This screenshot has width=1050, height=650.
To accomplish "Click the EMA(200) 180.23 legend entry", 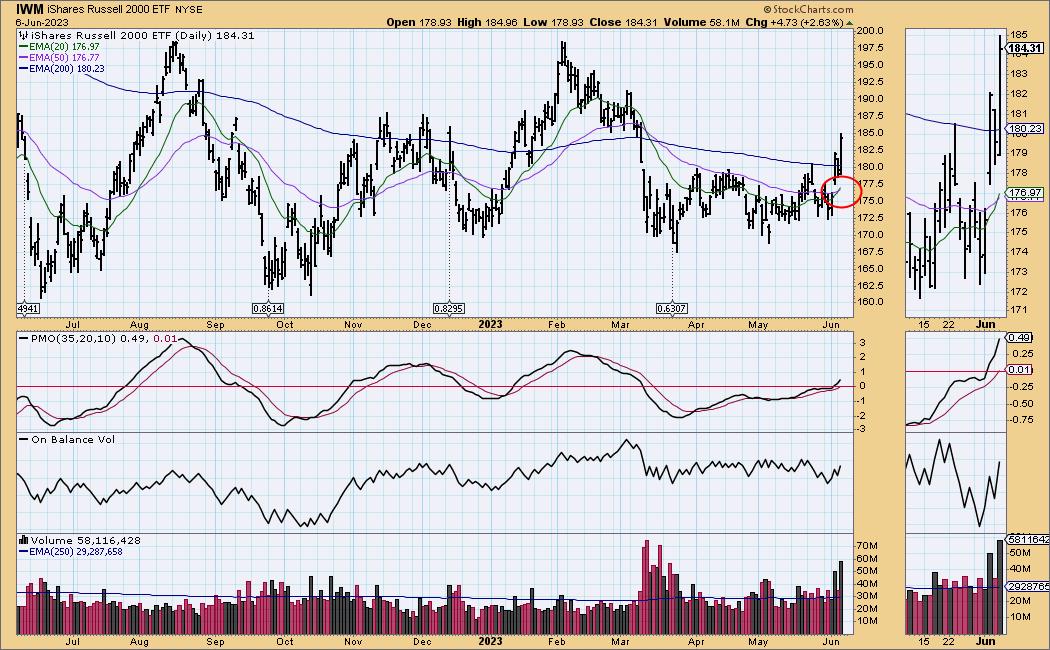I will click(x=66, y=68).
